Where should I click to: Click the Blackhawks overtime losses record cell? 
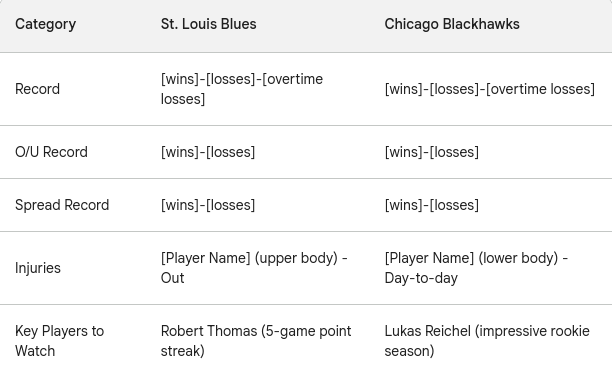(489, 89)
